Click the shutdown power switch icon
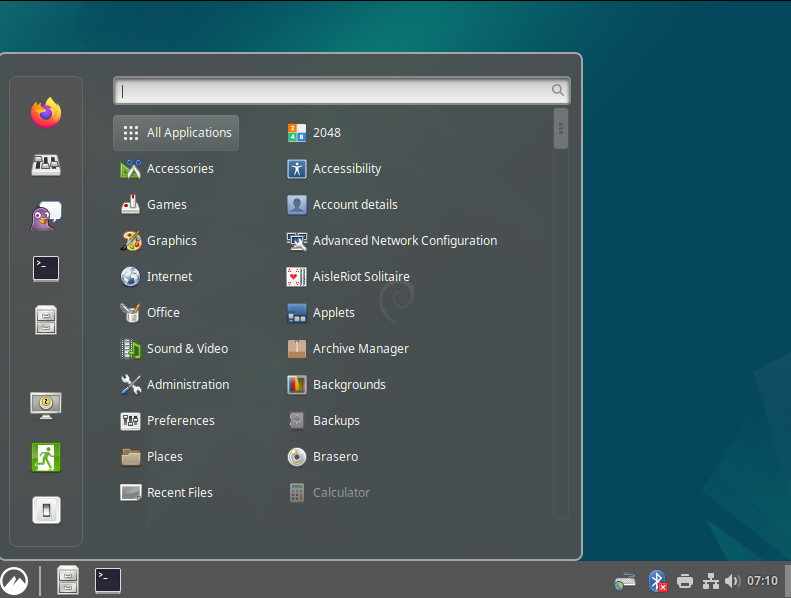This screenshot has height=598, width=791. coord(46,510)
